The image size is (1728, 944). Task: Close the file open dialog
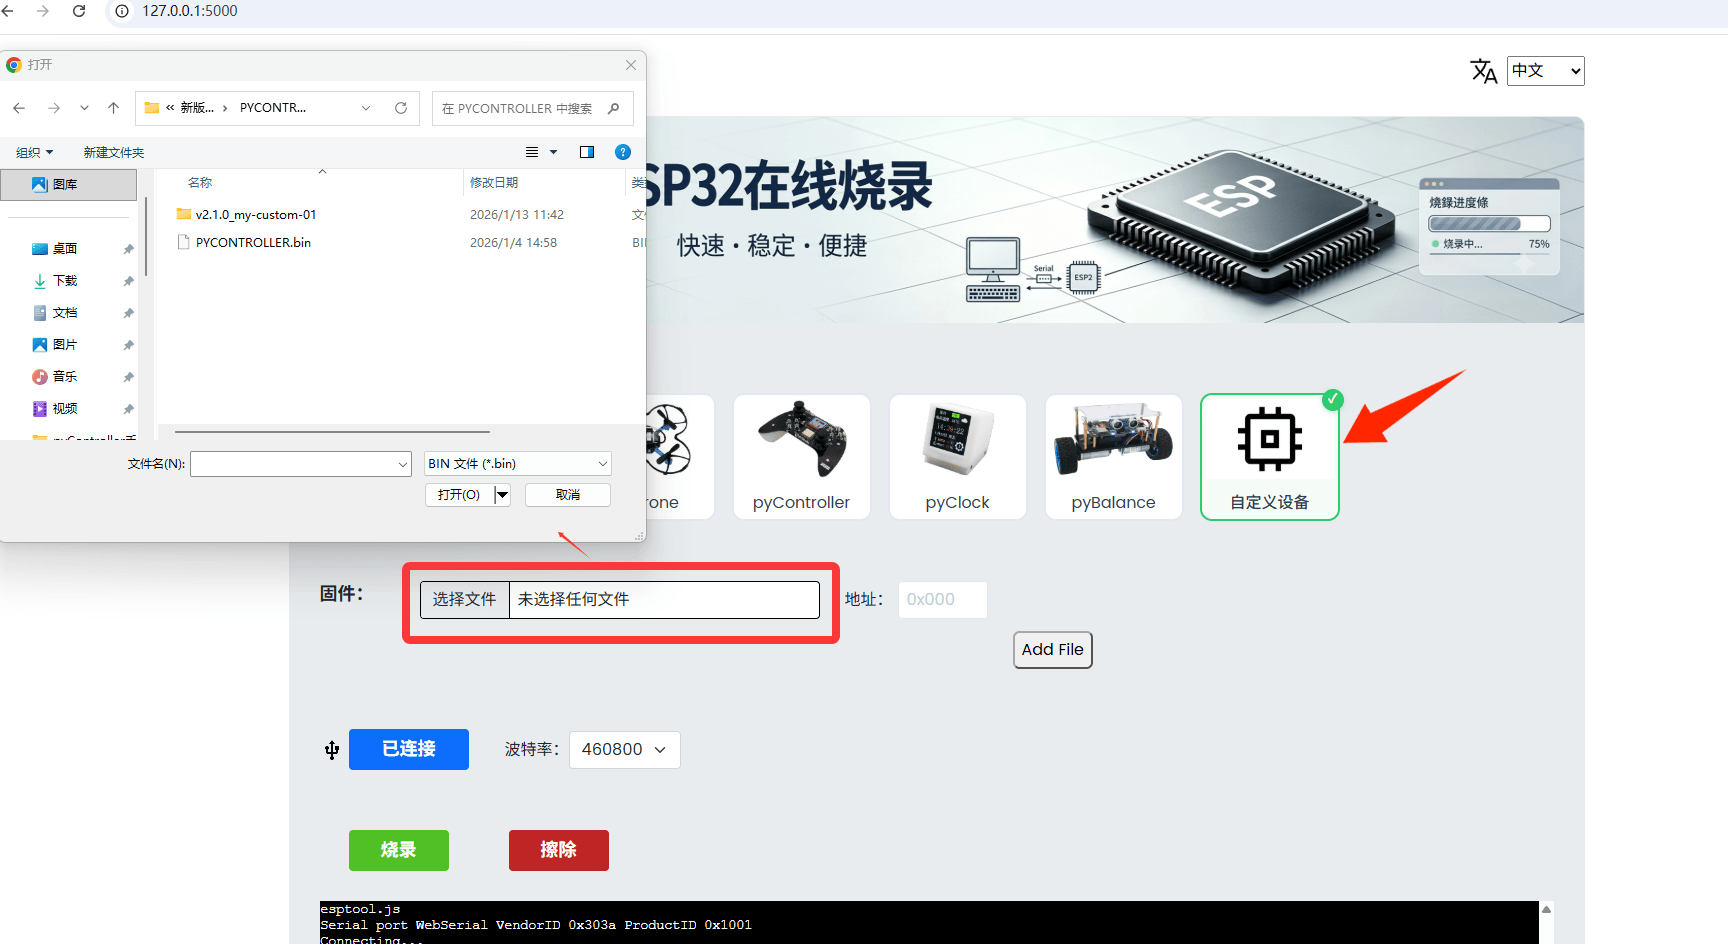click(x=631, y=65)
